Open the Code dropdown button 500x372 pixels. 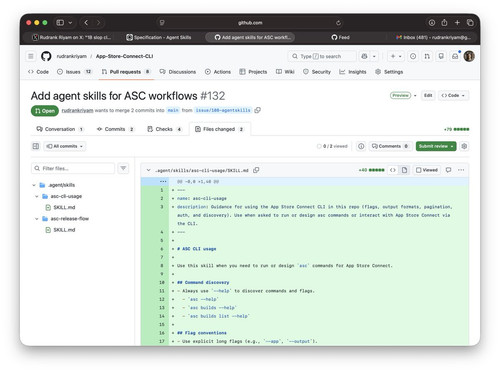(454, 95)
